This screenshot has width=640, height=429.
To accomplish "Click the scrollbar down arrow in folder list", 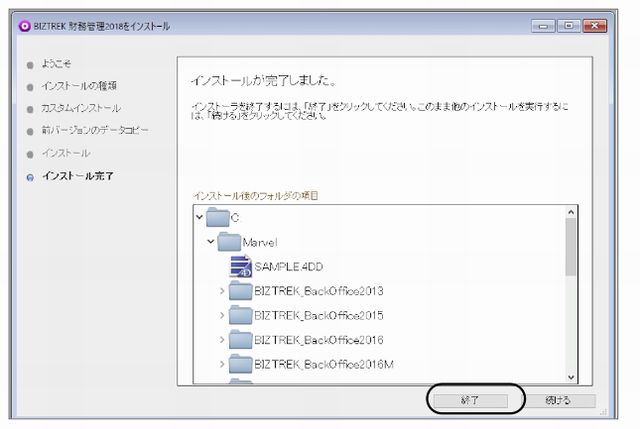I will tap(571, 376).
